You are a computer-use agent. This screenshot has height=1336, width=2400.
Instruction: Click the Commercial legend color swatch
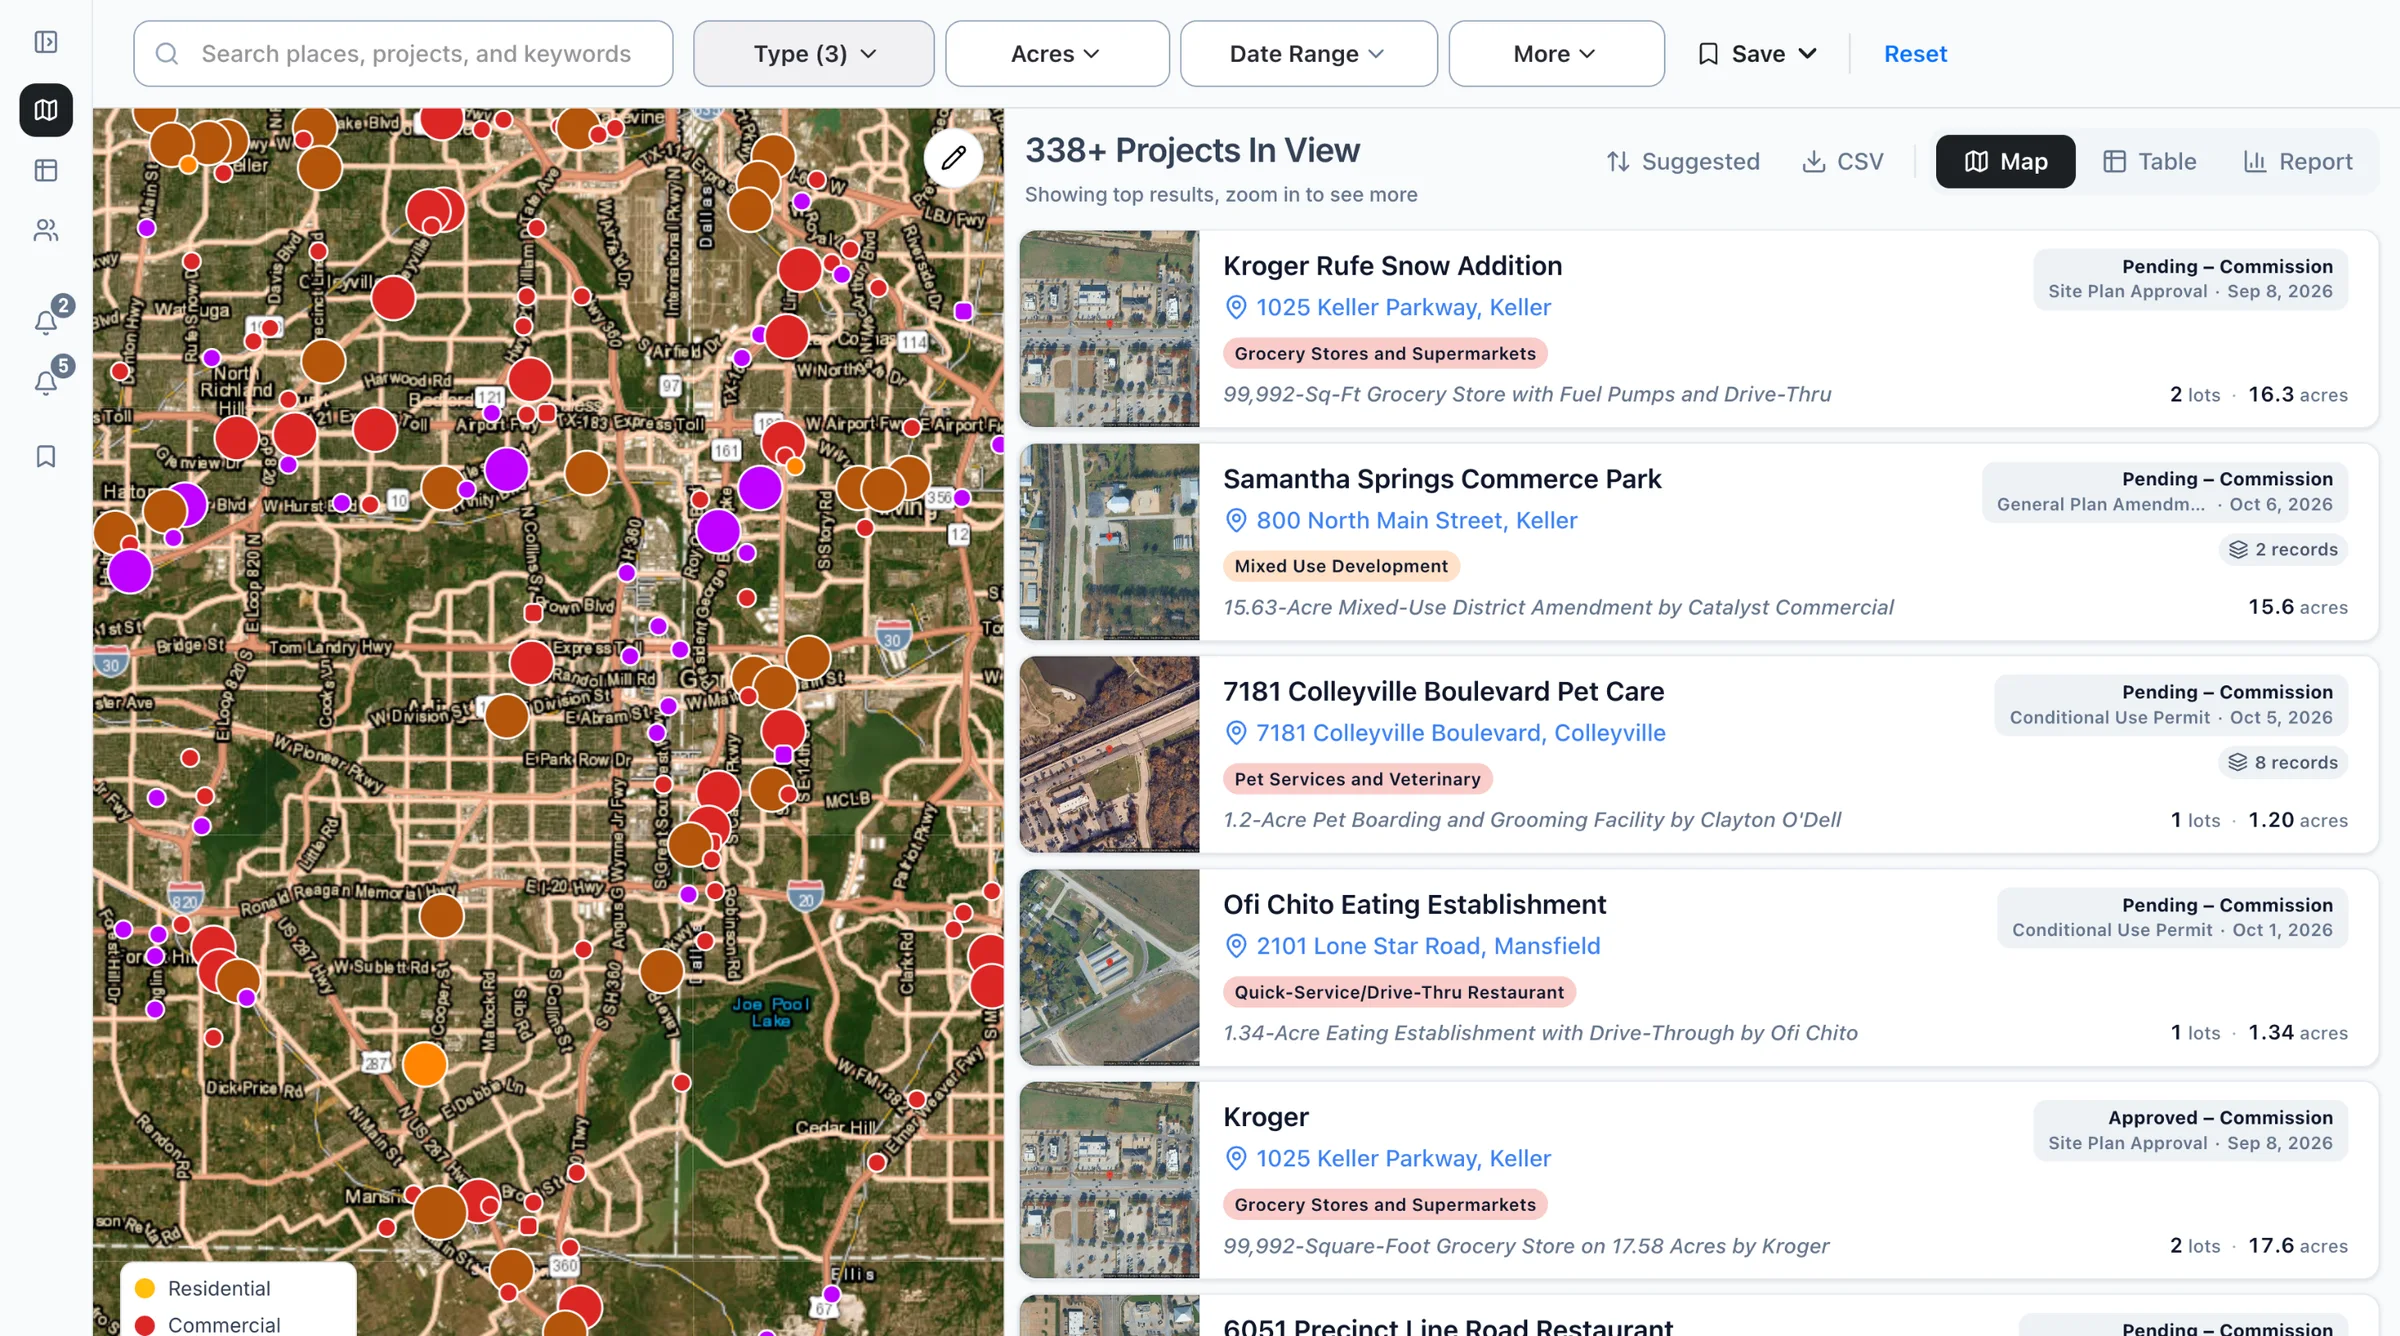tap(145, 1325)
